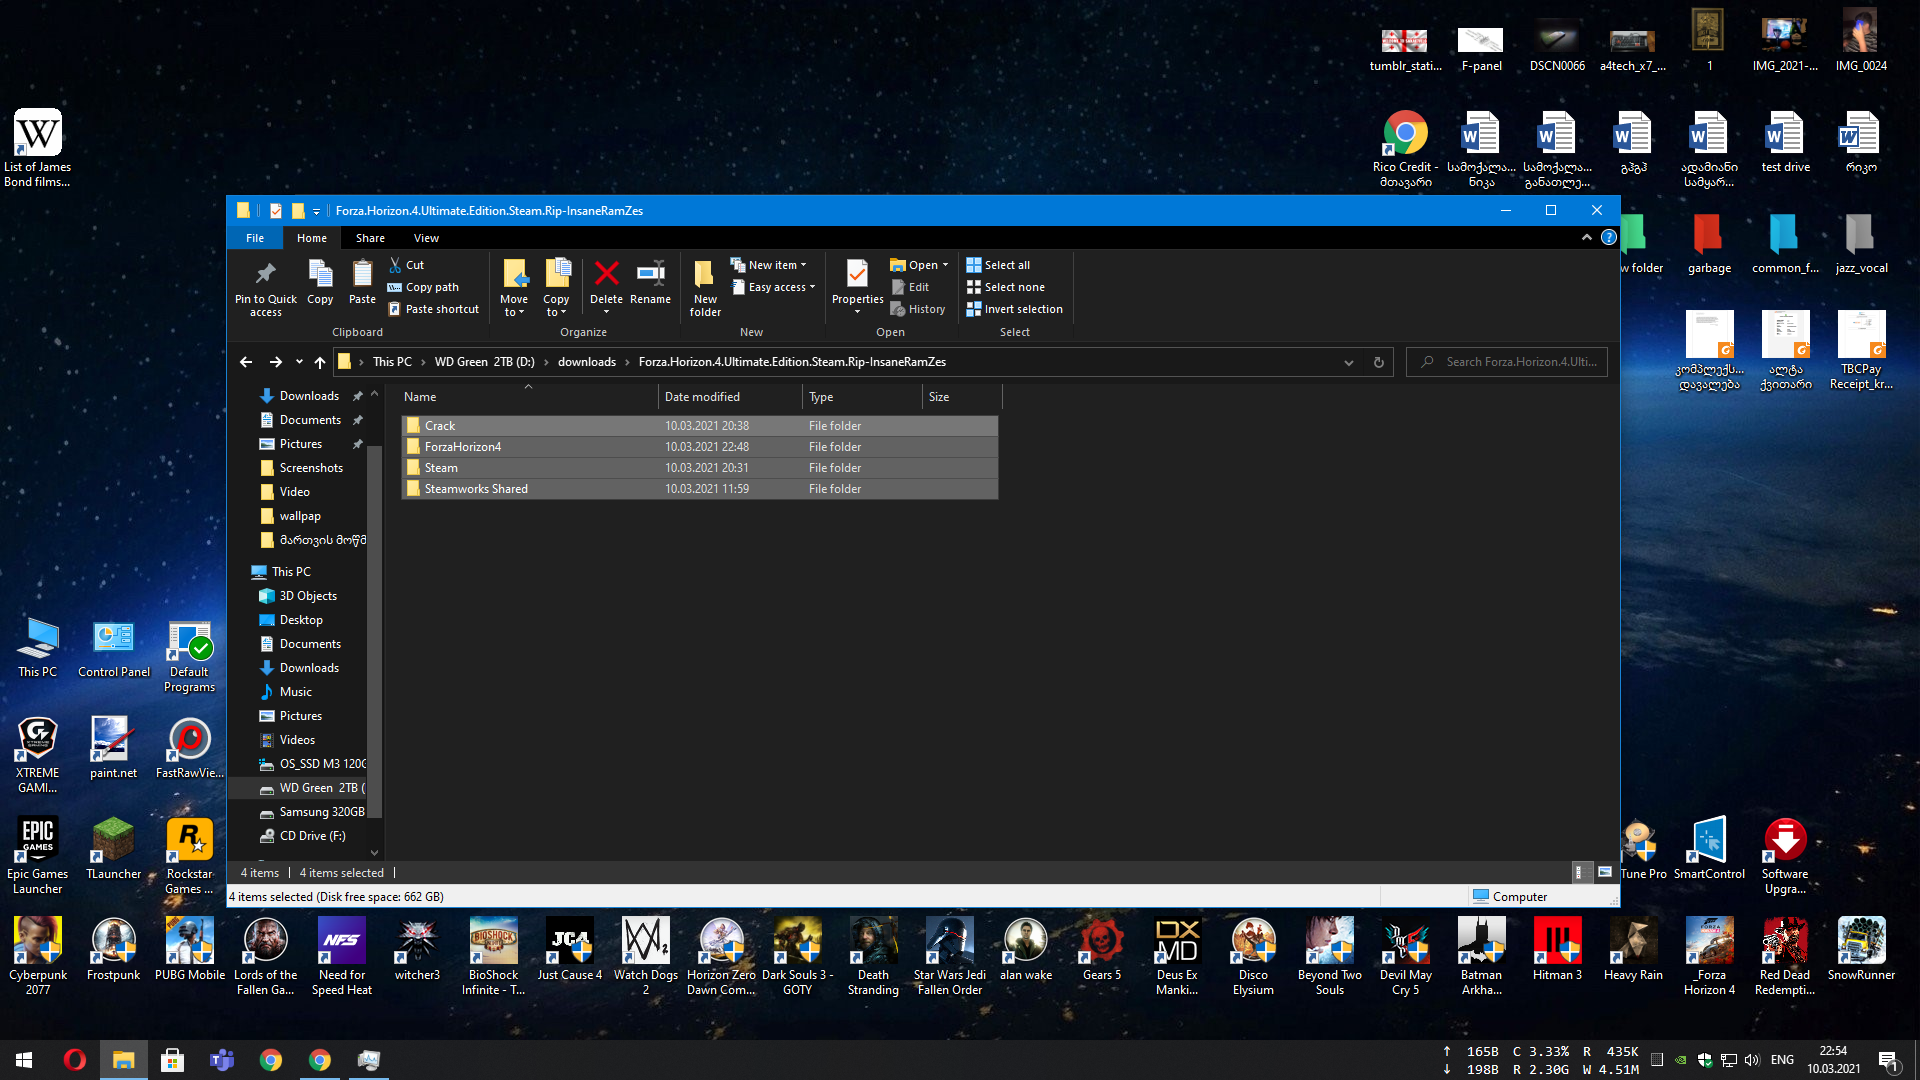Switch to details view toggle in status bar
The width and height of the screenshot is (1920, 1080).
[x=1579, y=873]
